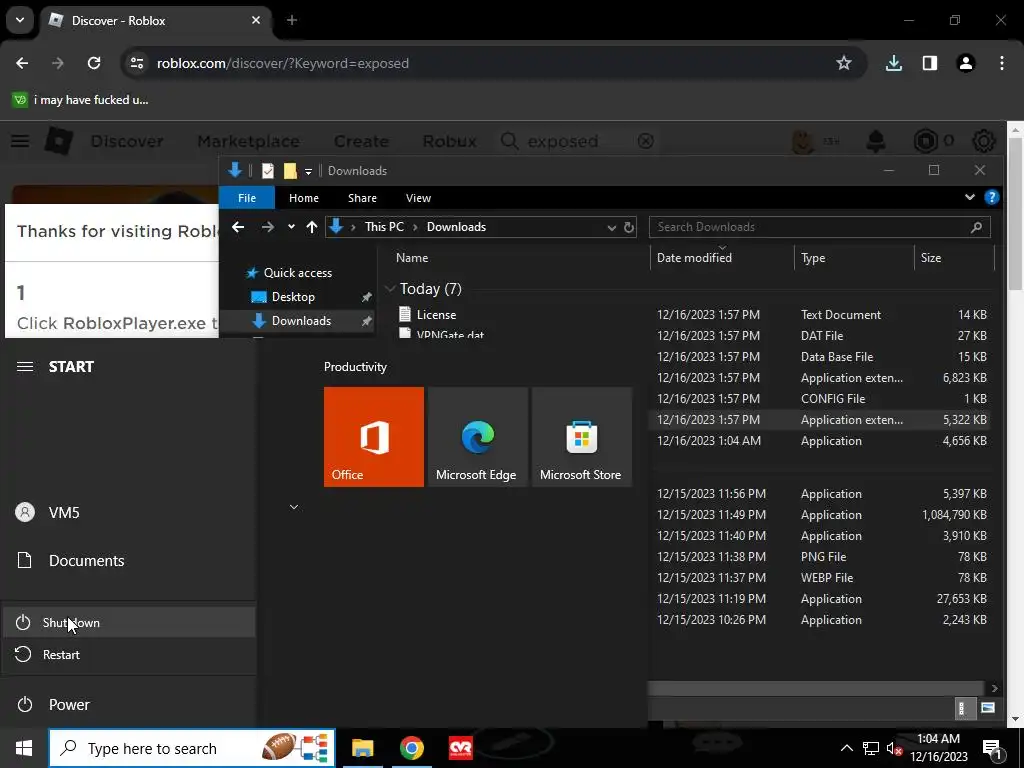Go forward in the Explorer window
The image size is (1024, 768).
[x=268, y=227]
